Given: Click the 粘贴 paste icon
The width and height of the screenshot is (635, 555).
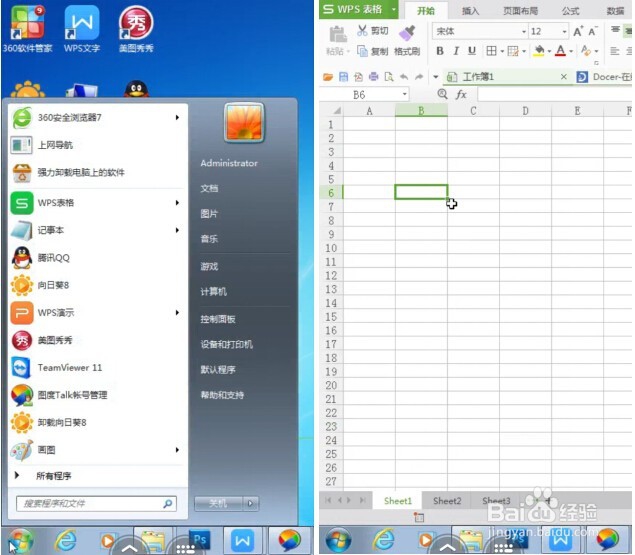Looking at the screenshot, I should coord(338,35).
